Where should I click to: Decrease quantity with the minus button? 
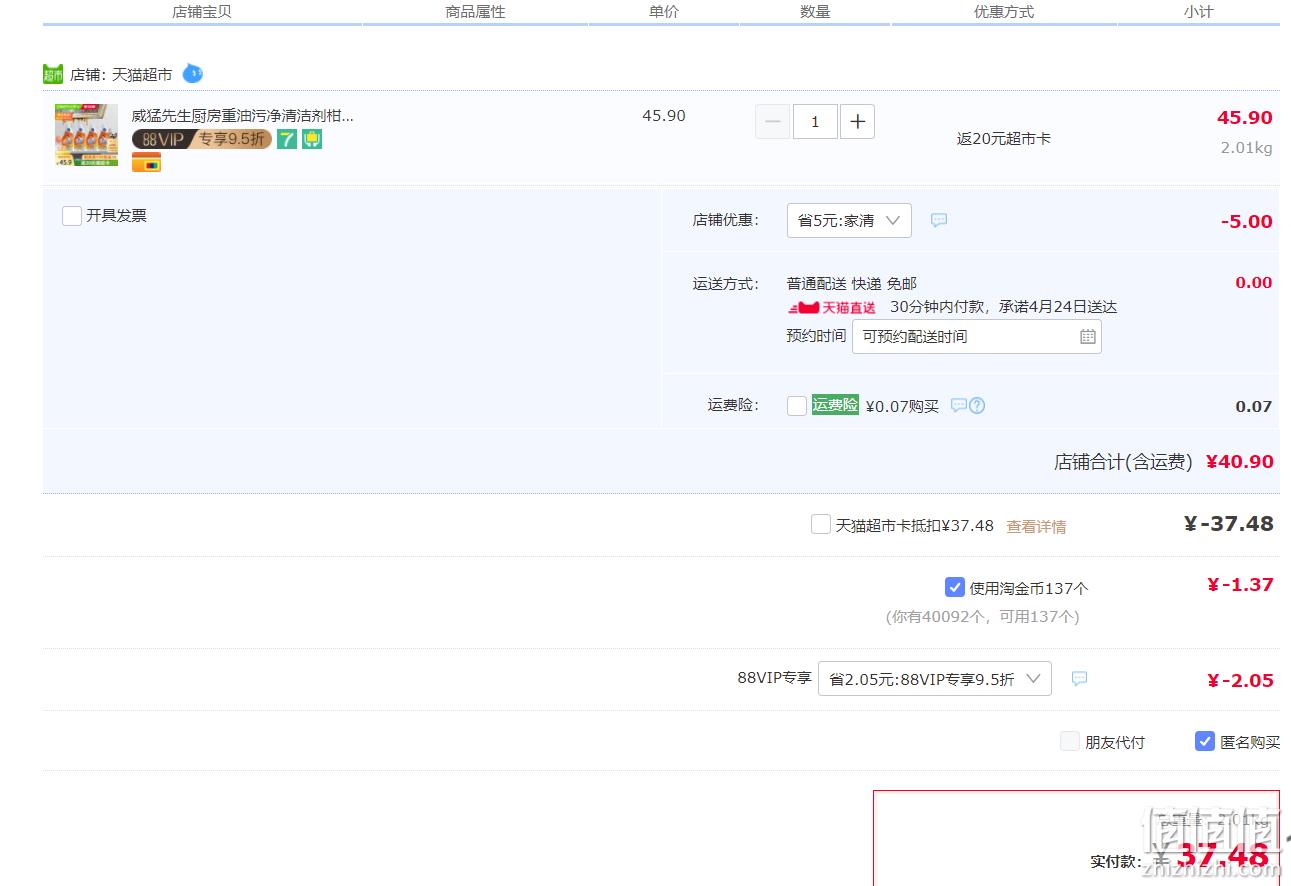pyautogui.click(x=772, y=122)
